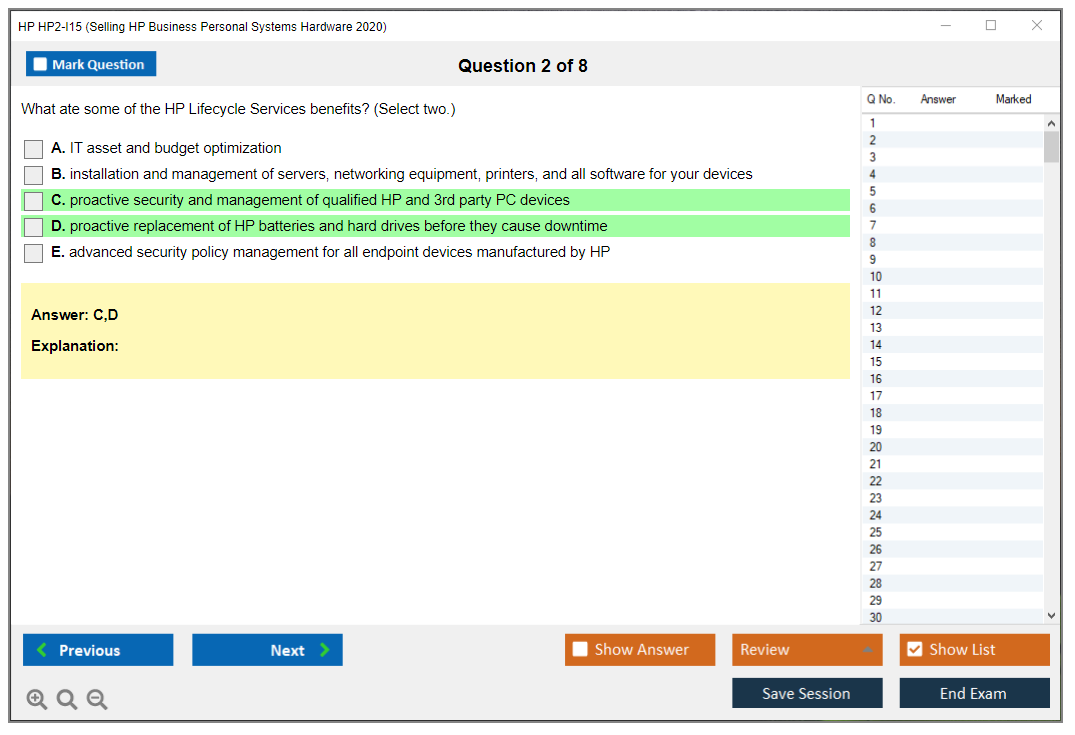
Task: Check option E about endpoint security
Action: [x=34, y=253]
